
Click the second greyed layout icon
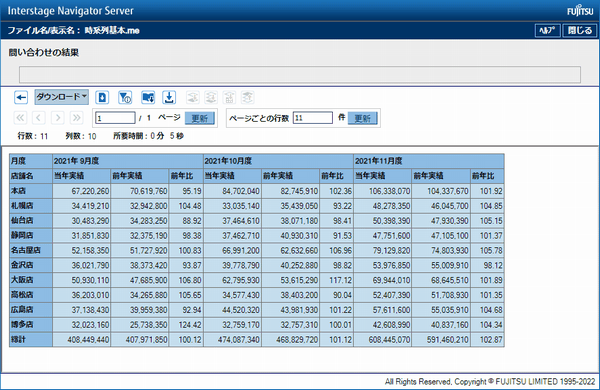click(211, 98)
